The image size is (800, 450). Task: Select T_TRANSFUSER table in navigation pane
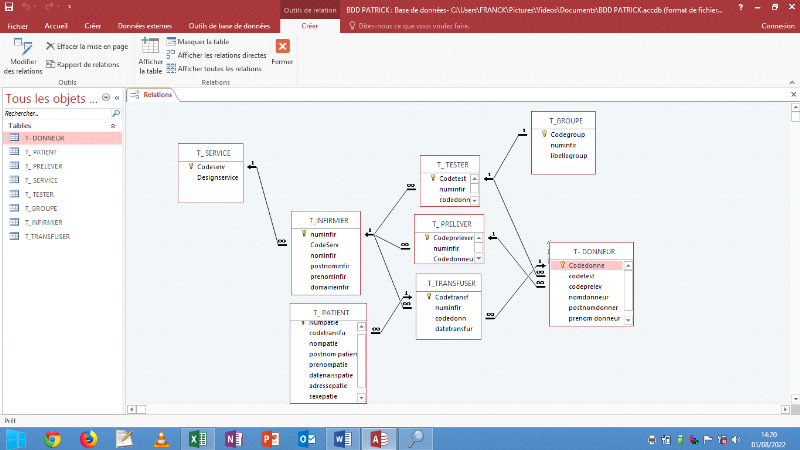click(46, 236)
